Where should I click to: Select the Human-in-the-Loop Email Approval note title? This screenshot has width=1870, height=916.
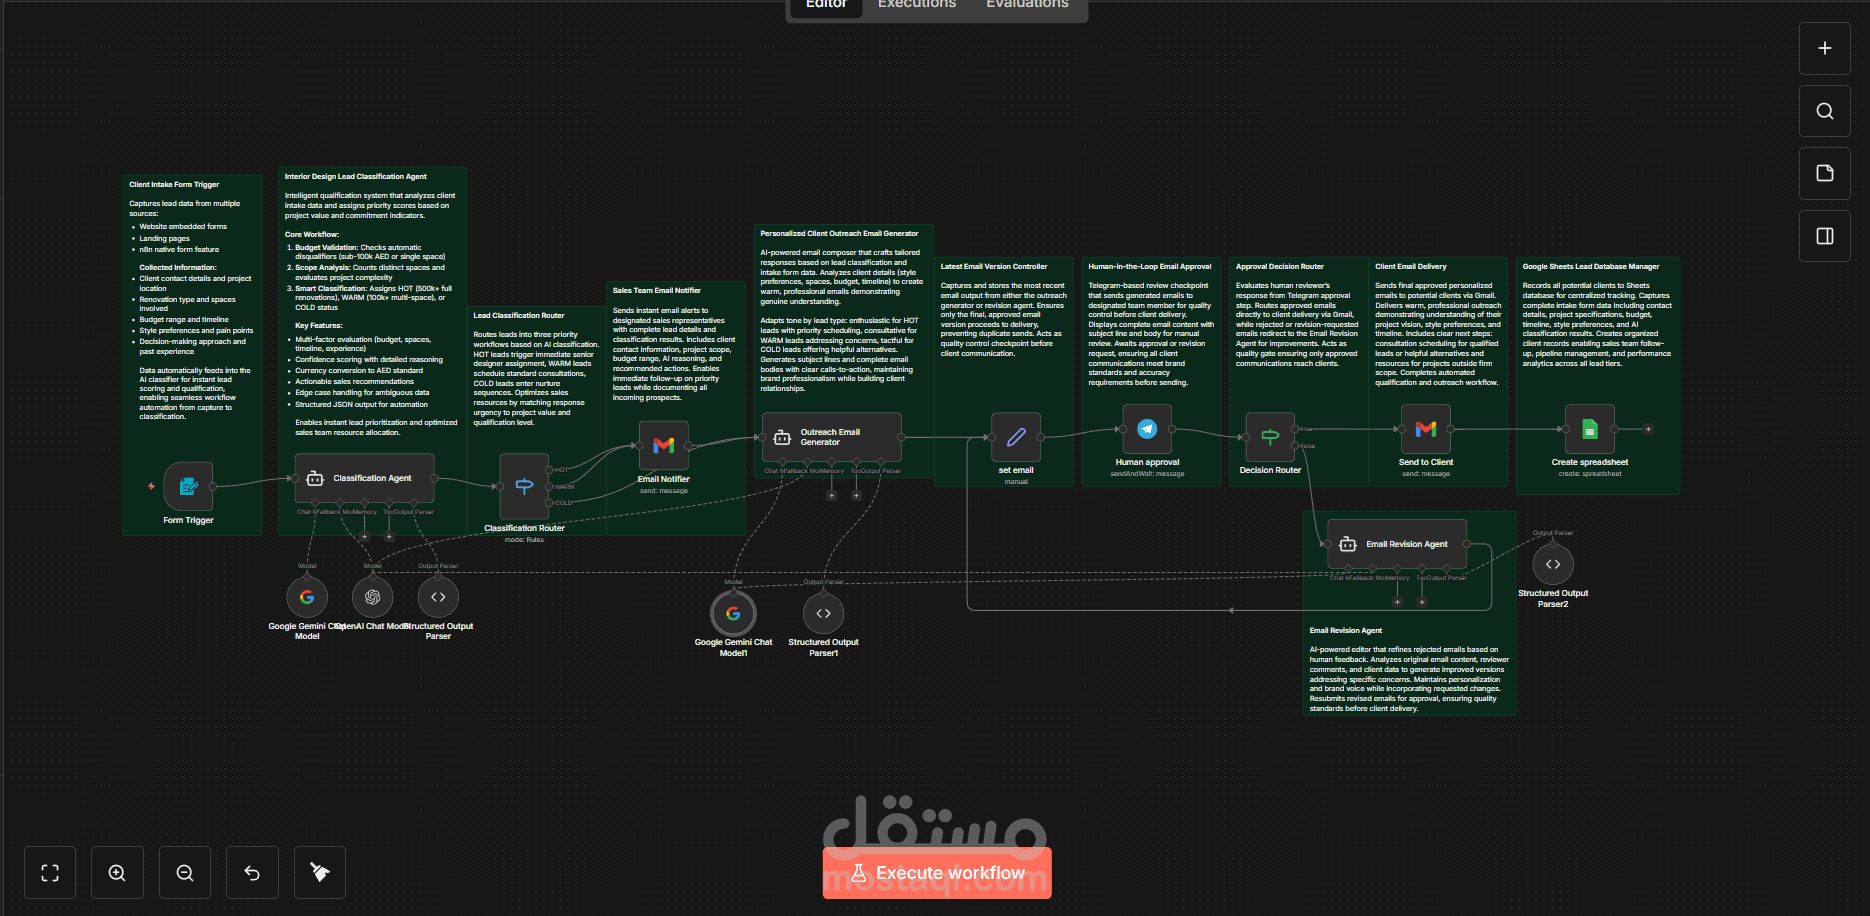point(1150,267)
